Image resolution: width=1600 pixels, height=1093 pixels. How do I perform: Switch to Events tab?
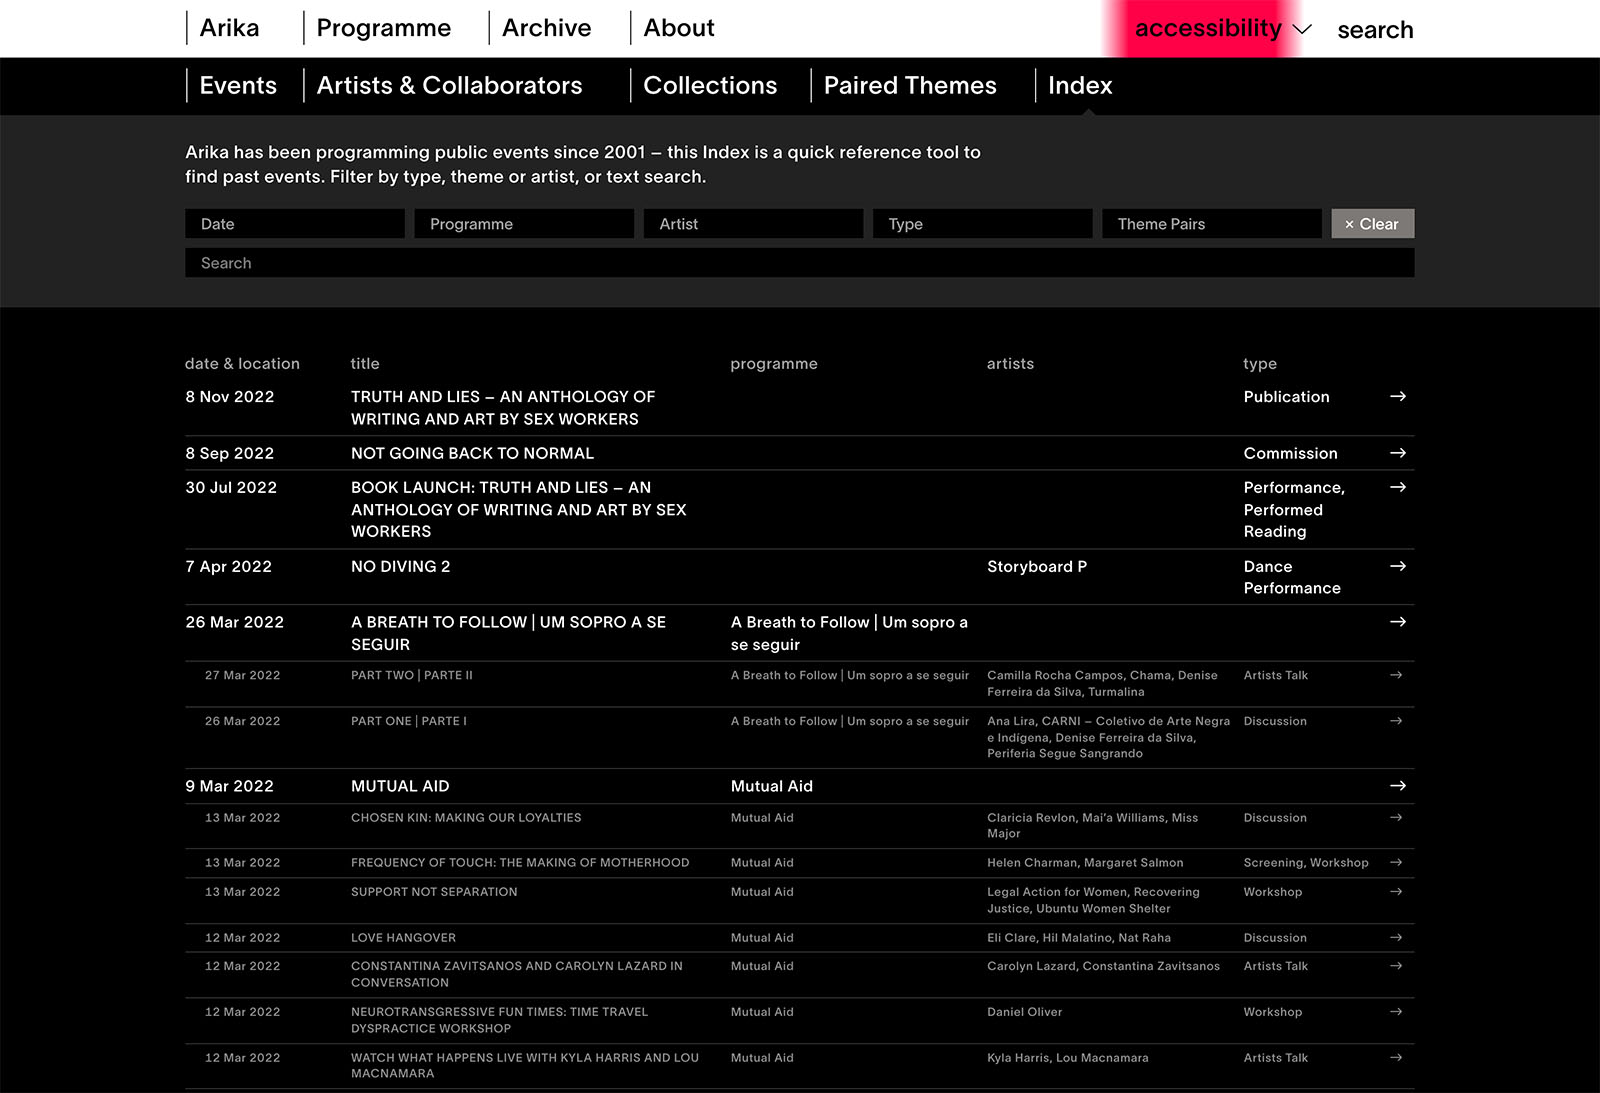click(x=238, y=86)
